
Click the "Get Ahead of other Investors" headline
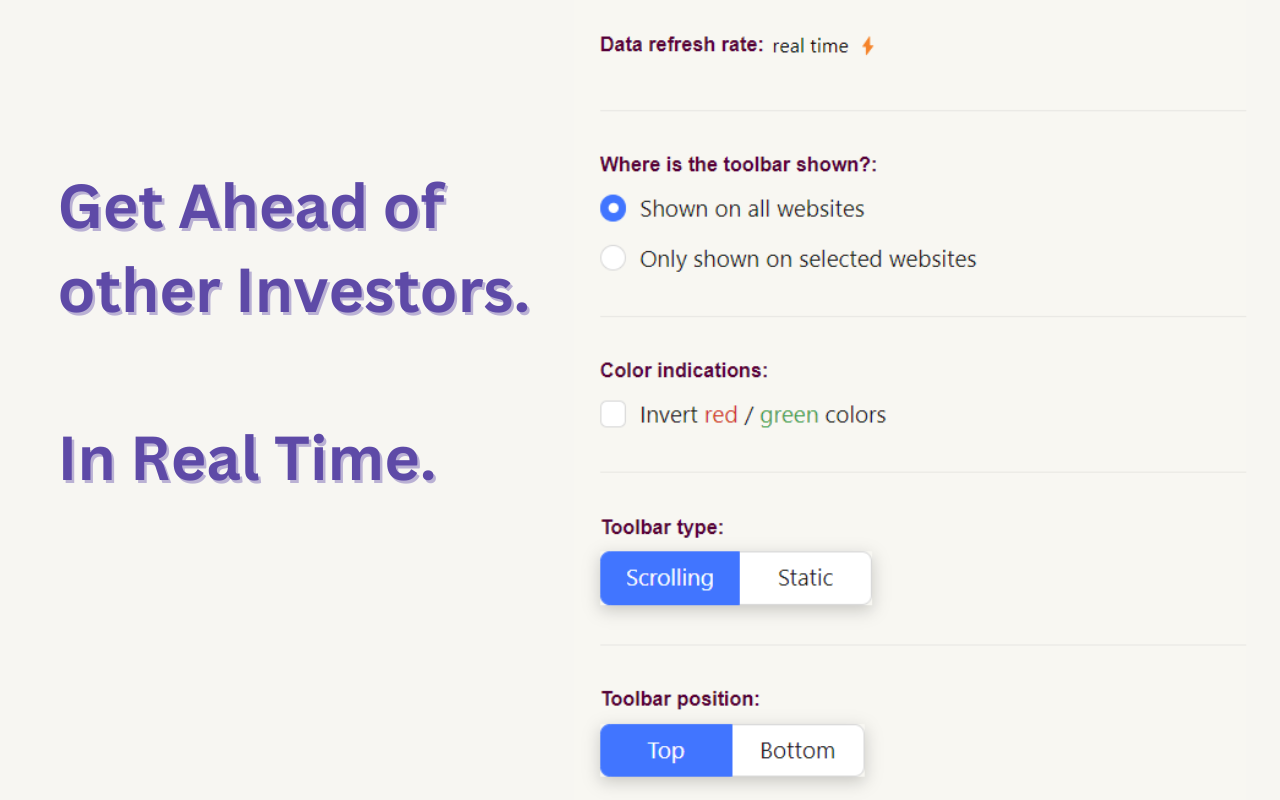pyautogui.click(x=295, y=248)
